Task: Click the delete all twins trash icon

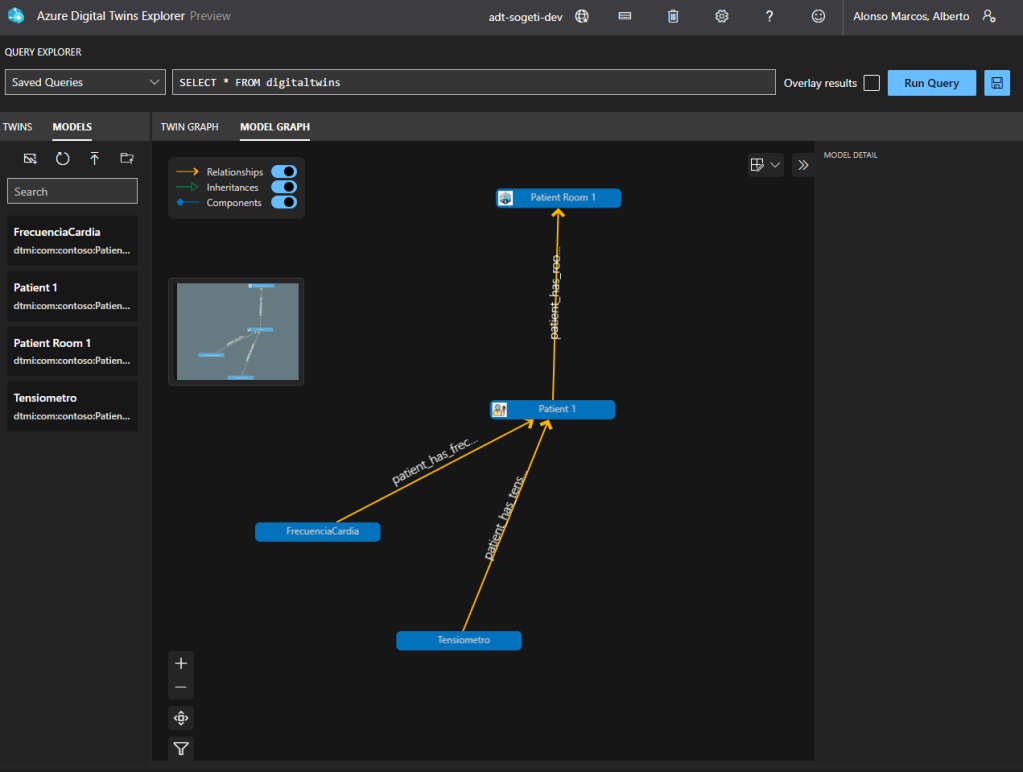Action: click(x=673, y=16)
